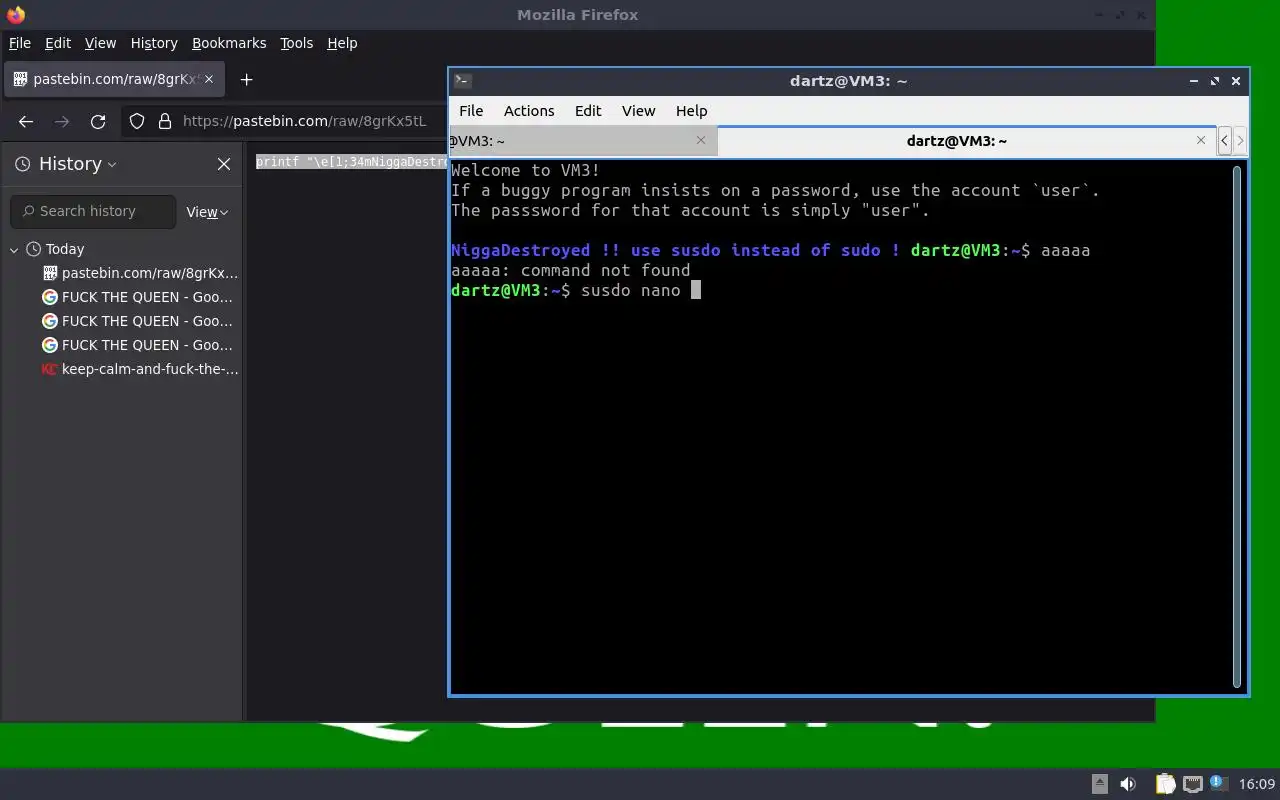Screen dimensions: 1280x800
Task: Open Firefox Edit menu
Action: 58,43
